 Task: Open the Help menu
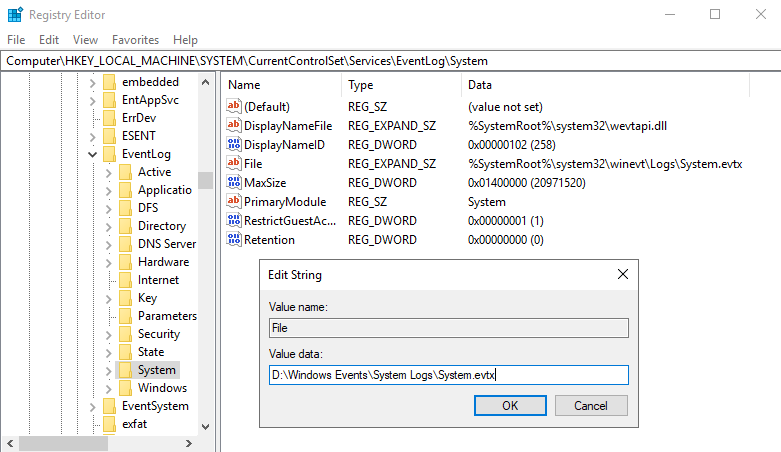[185, 40]
